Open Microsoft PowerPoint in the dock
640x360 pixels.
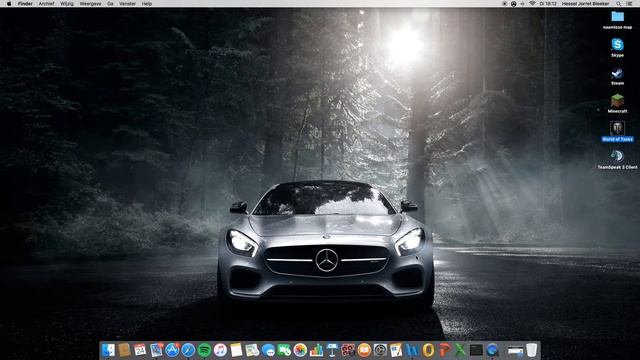pos(444,350)
